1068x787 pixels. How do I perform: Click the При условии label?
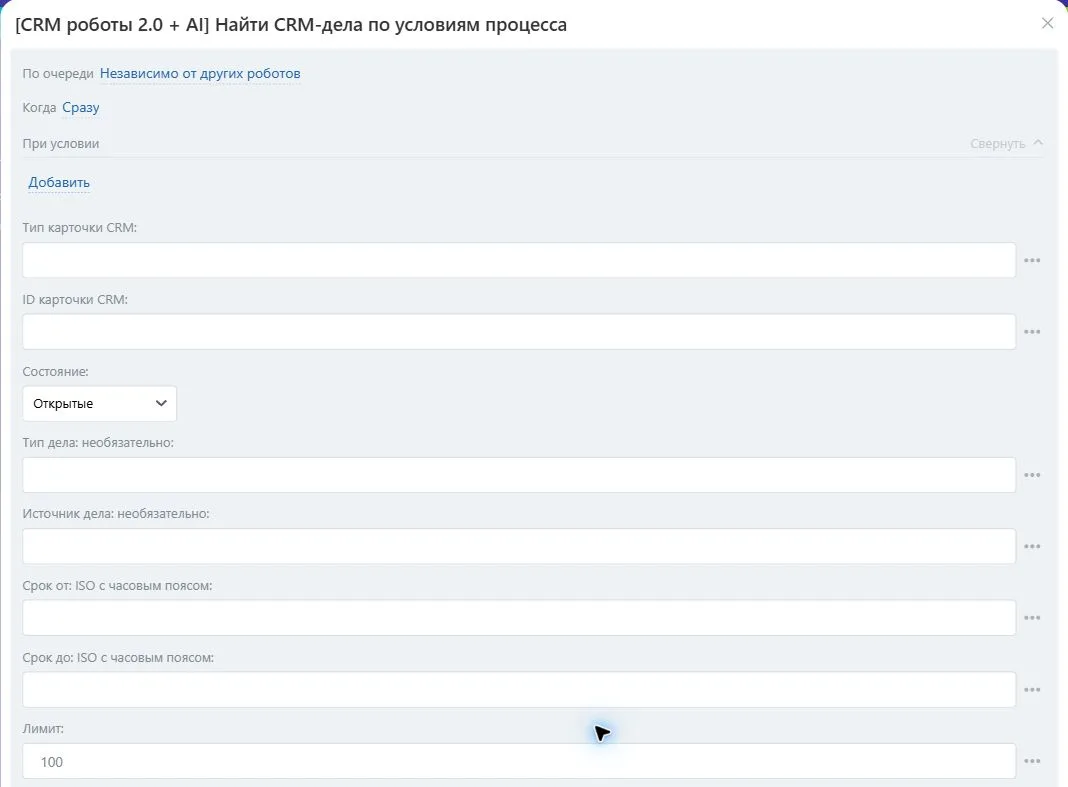point(61,144)
